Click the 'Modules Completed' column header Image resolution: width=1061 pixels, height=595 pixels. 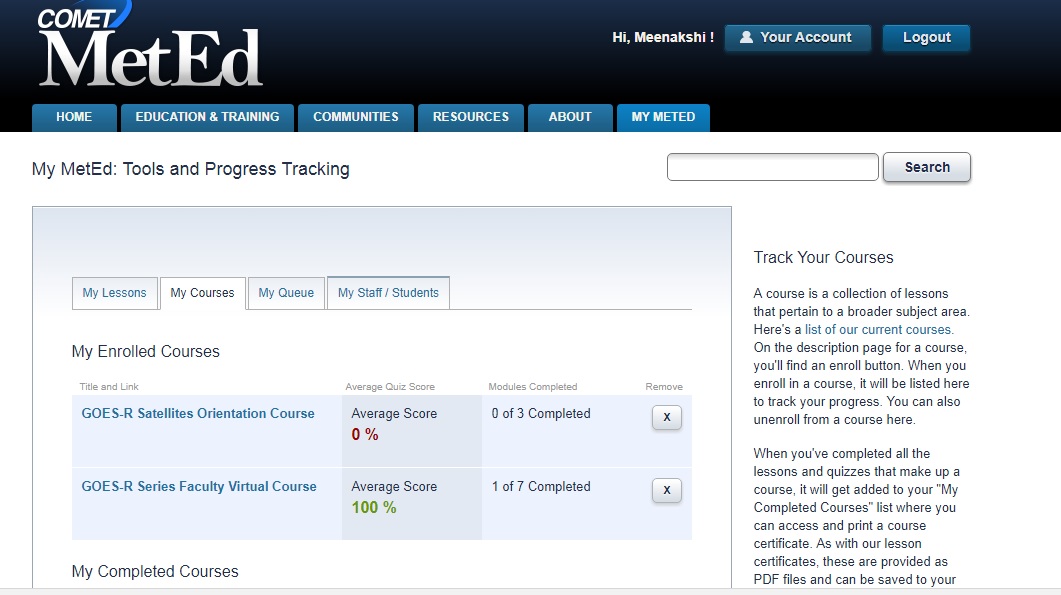[533, 387]
